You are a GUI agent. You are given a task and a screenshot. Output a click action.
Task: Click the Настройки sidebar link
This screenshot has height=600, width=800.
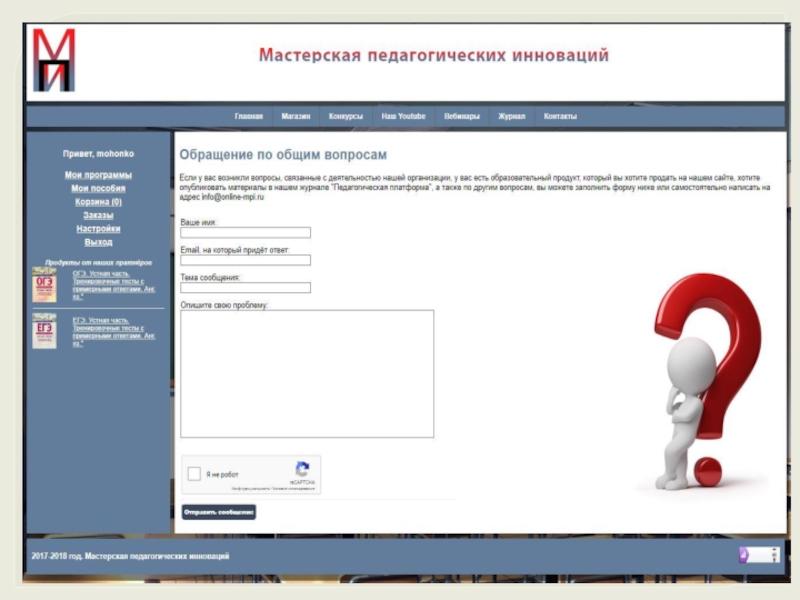coord(98,229)
